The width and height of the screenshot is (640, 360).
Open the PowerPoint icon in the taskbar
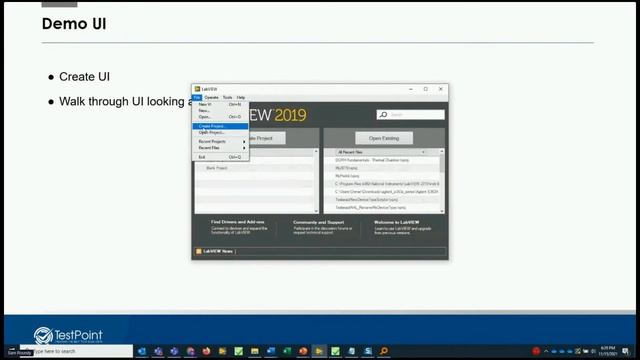click(x=303, y=351)
